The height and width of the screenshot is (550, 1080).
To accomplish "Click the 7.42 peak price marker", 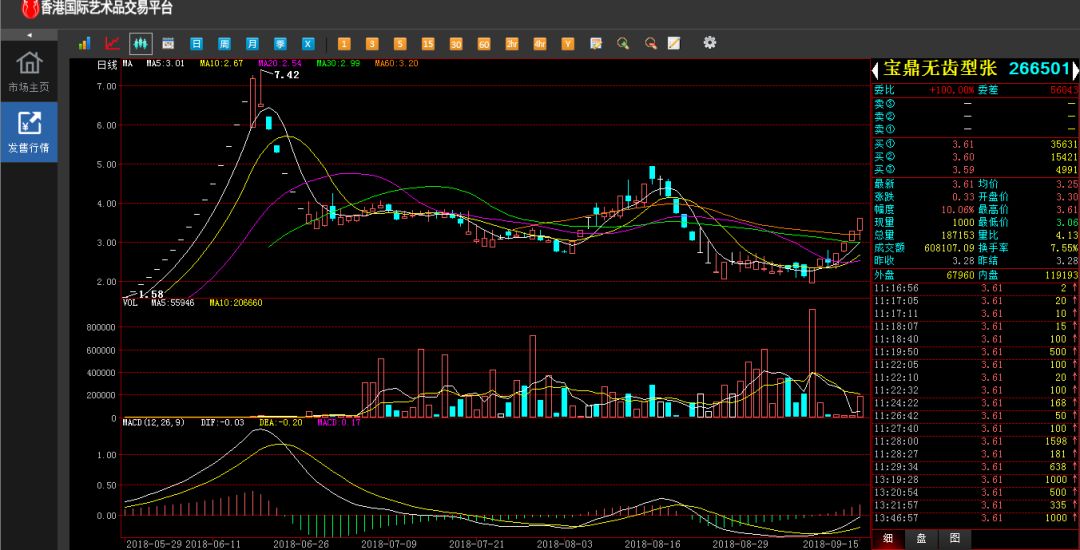I will point(287,75).
